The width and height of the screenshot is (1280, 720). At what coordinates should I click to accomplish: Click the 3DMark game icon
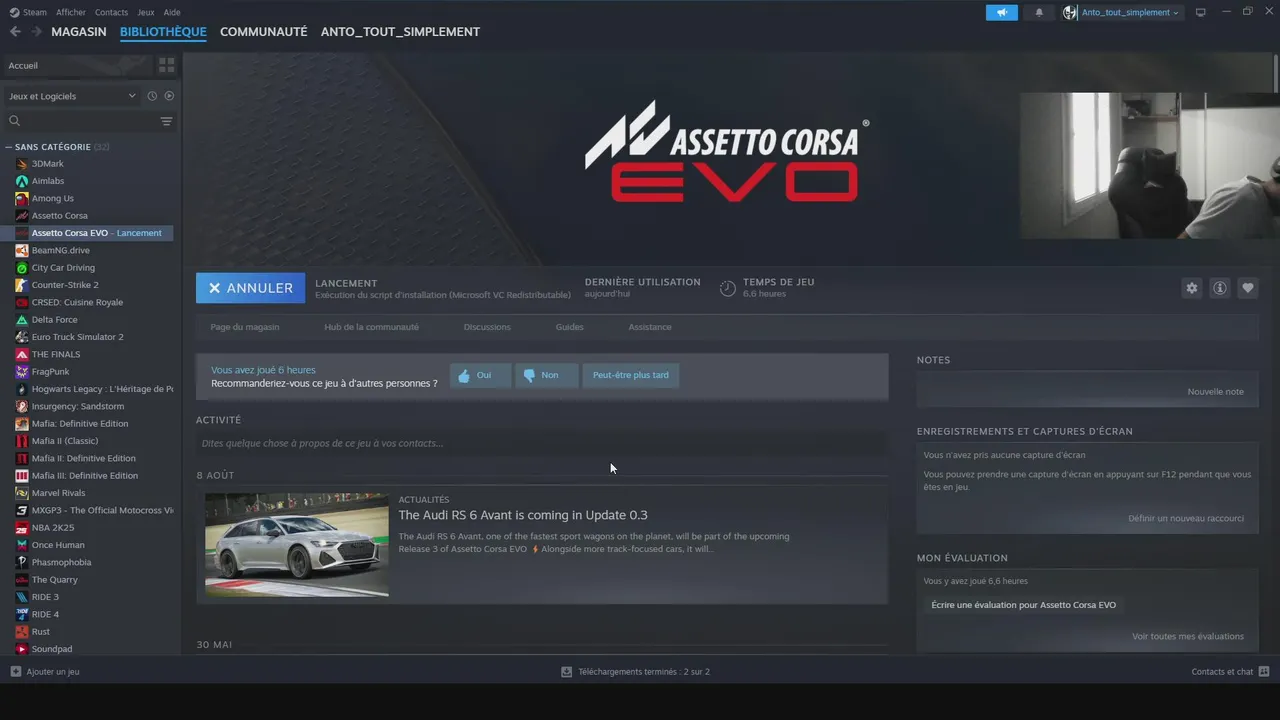[x=22, y=164]
